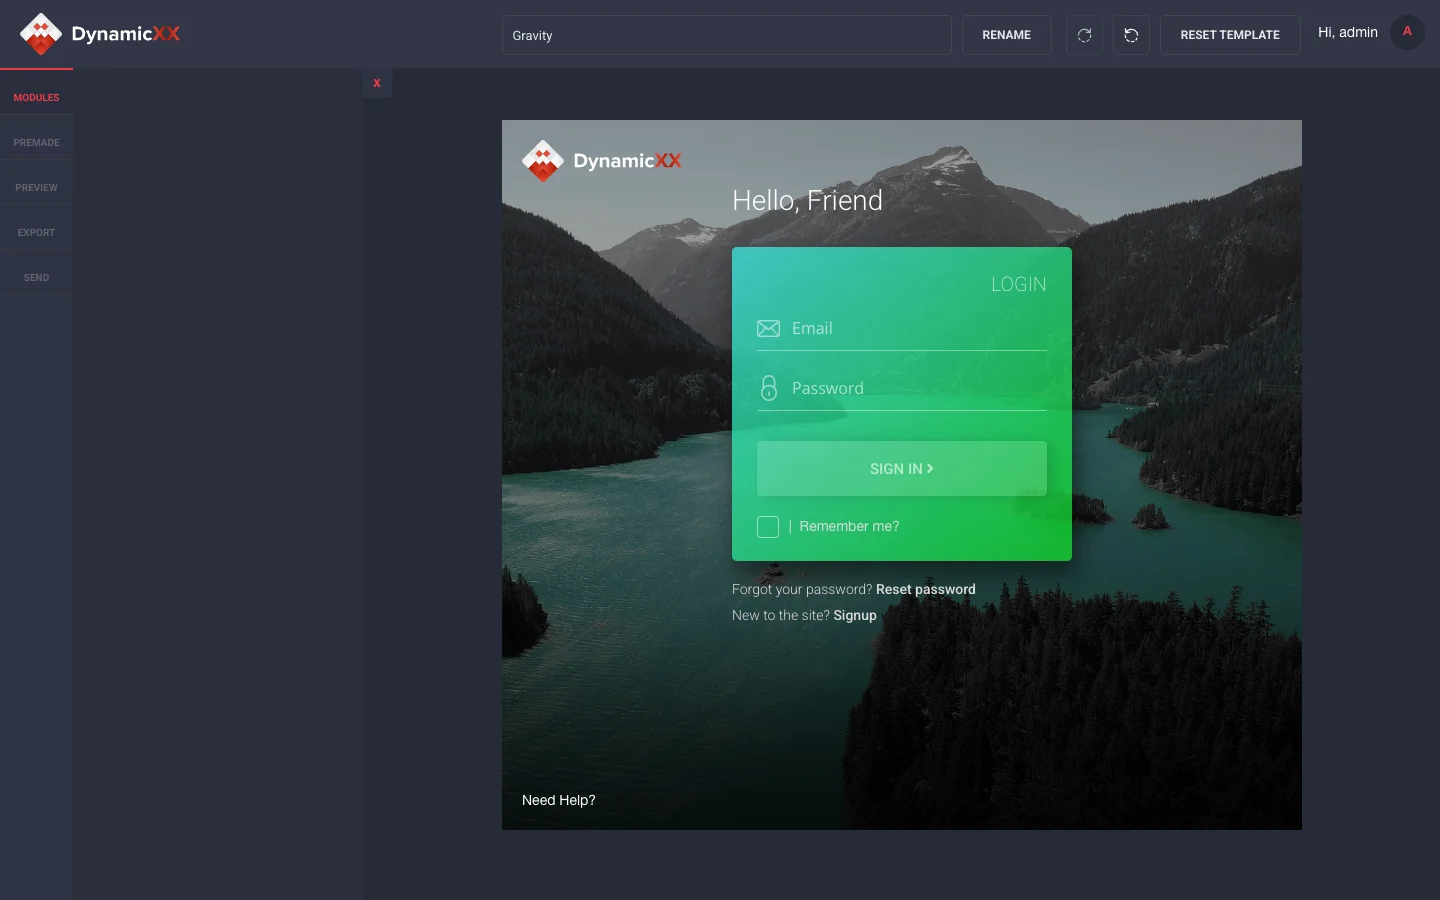Click the New to the site? text
This screenshot has width=1440, height=900.
[x=781, y=616]
